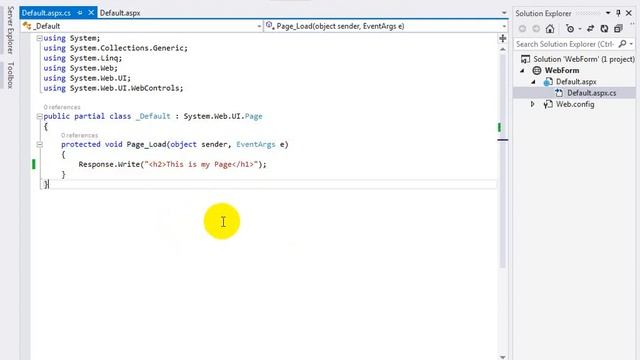Open the Server Explorer side tab

(11, 30)
